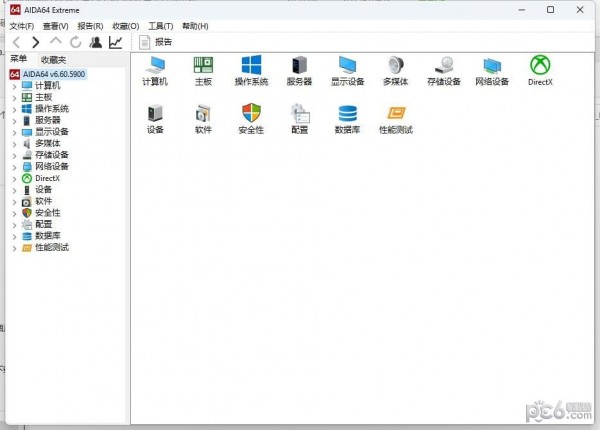Maximize the AIDA64 Extreme window
Viewport: 600px width, 430px height.
click(x=550, y=10)
